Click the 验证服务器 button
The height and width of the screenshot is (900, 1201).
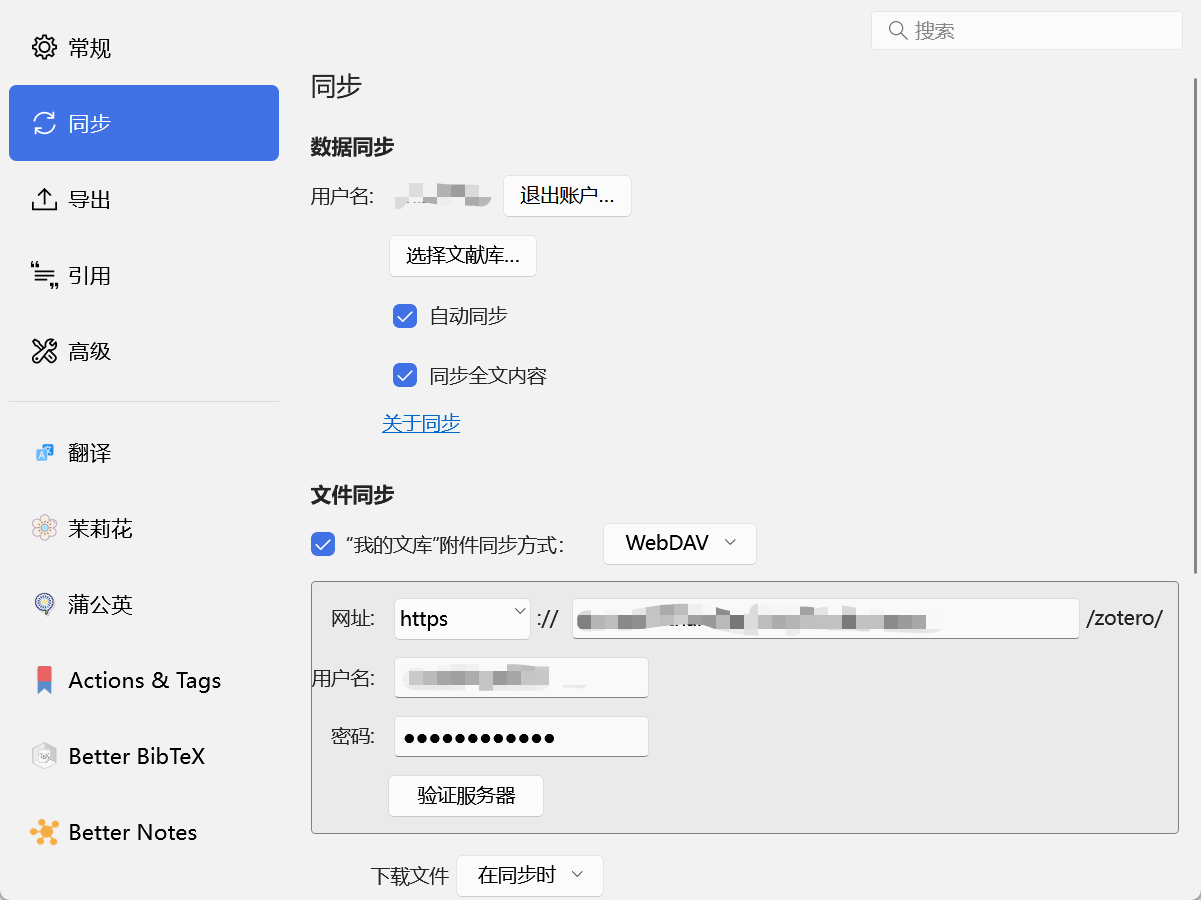coord(466,796)
